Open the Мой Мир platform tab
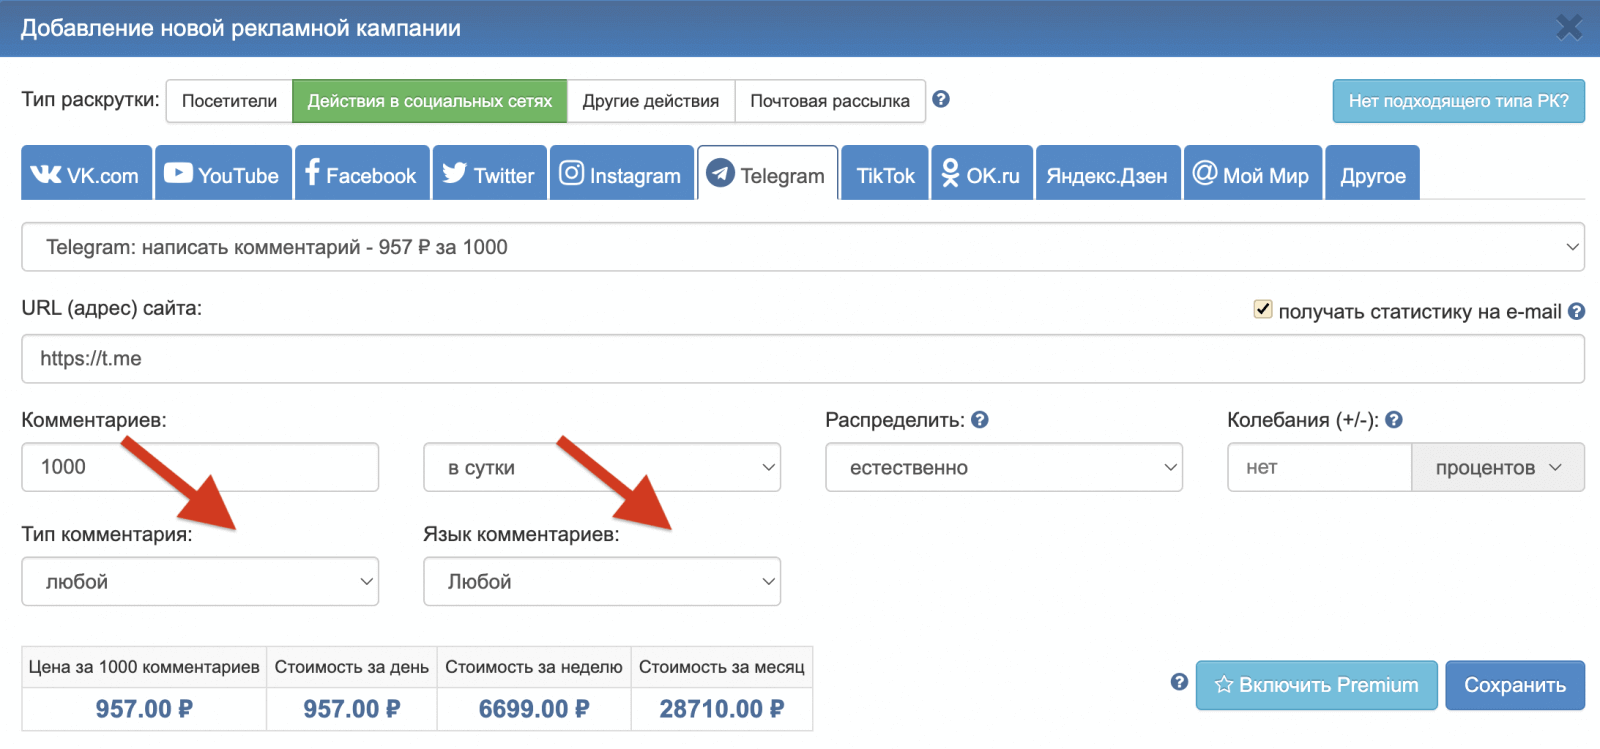1600x749 pixels. (x=1252, y=174)
